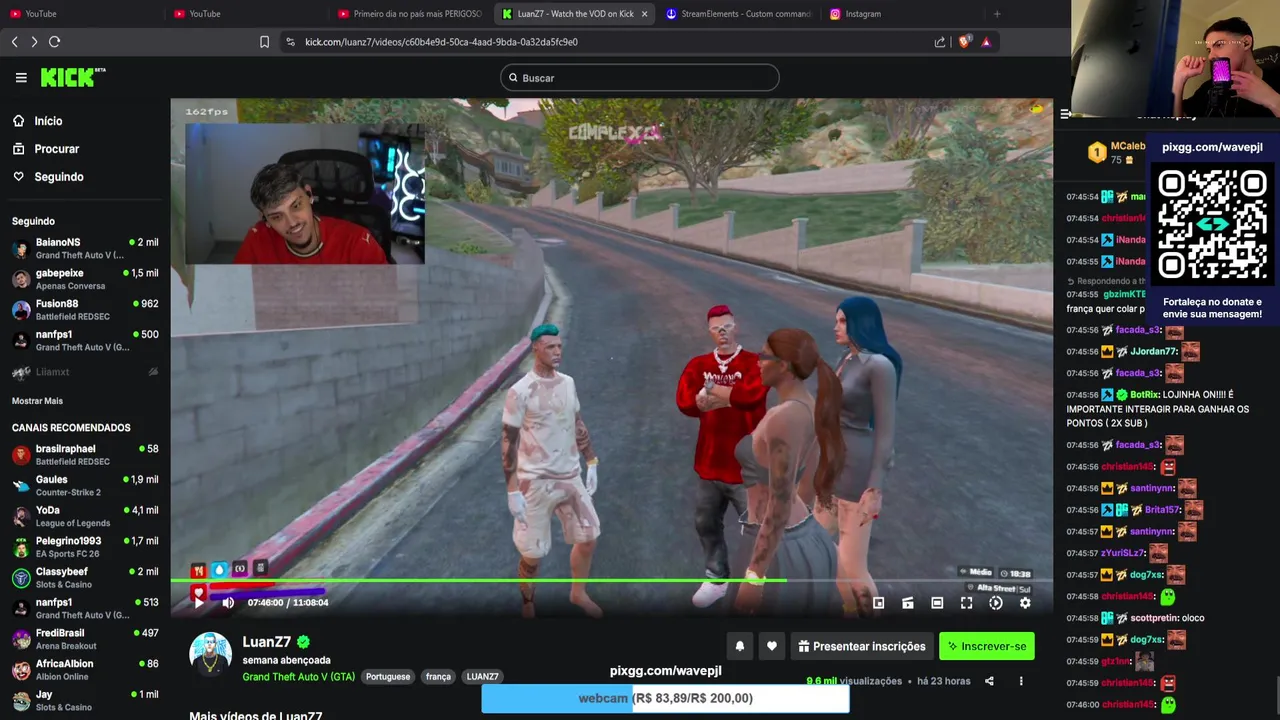The height and width of the screenshot is (720, 1280).
Task: Mute the video volume
Action: (x=228, y=602)
